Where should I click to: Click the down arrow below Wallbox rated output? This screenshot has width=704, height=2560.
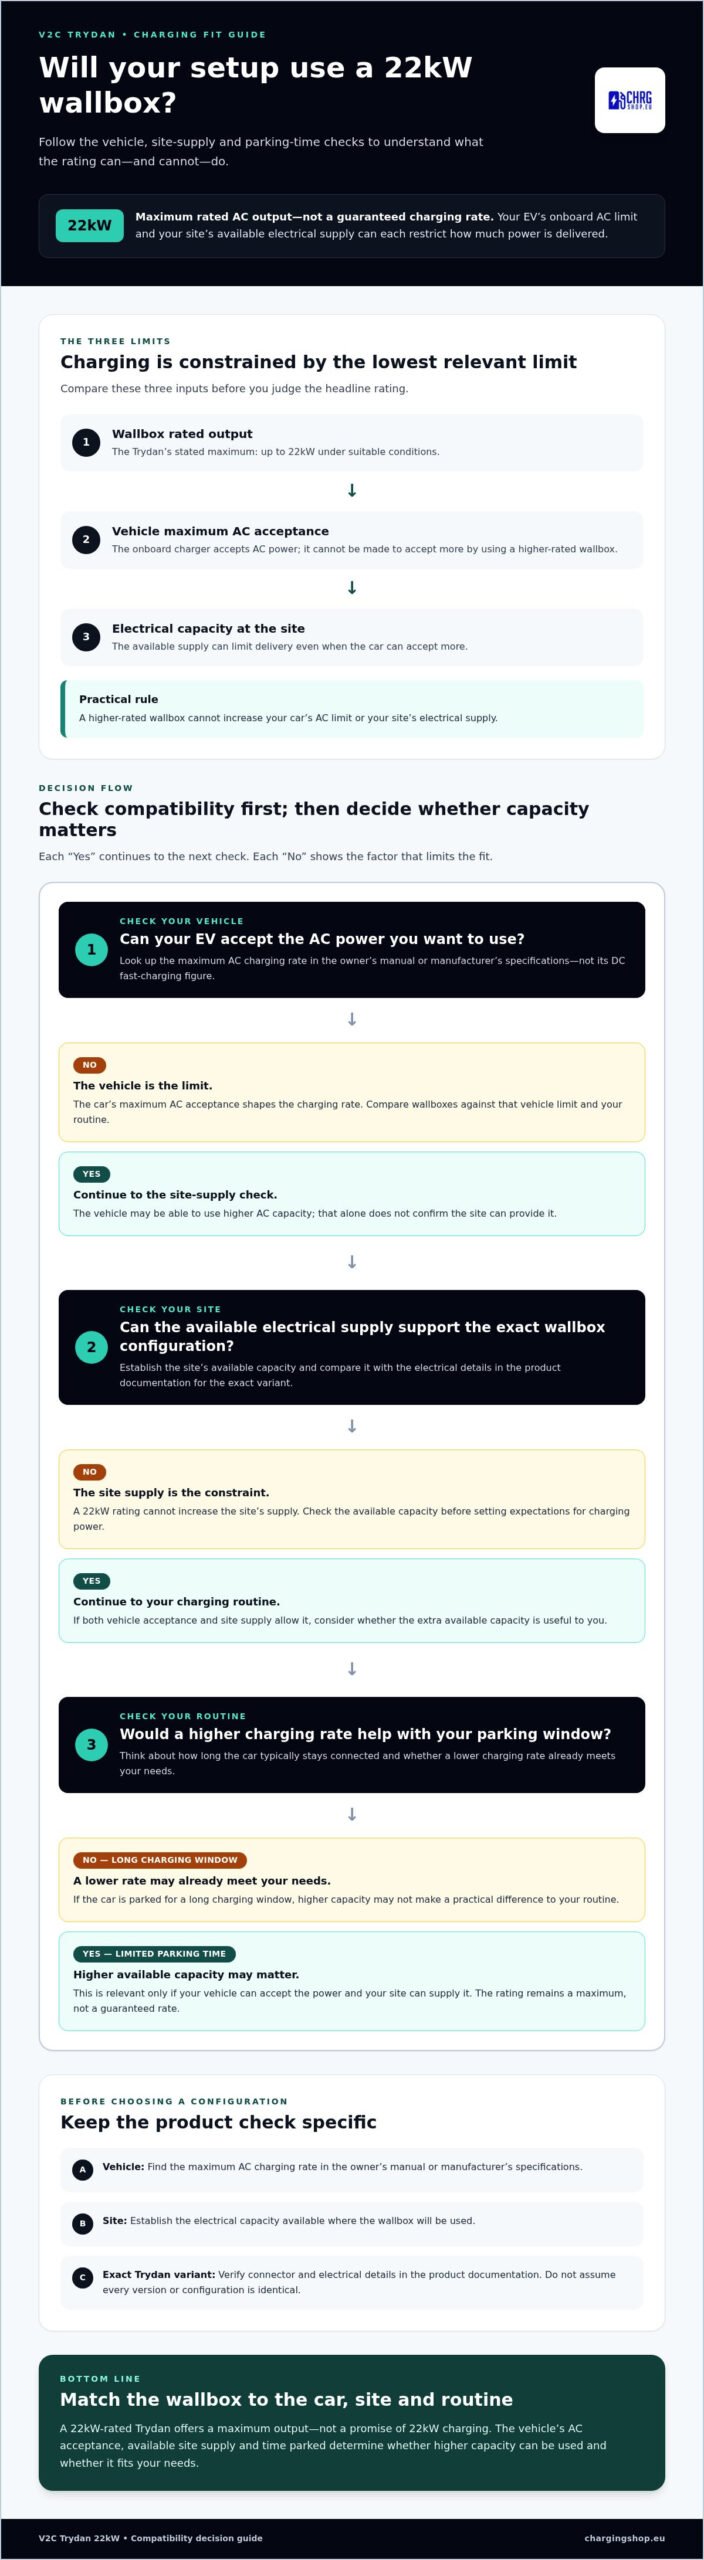pyautogui.click(x=352, y=490)
